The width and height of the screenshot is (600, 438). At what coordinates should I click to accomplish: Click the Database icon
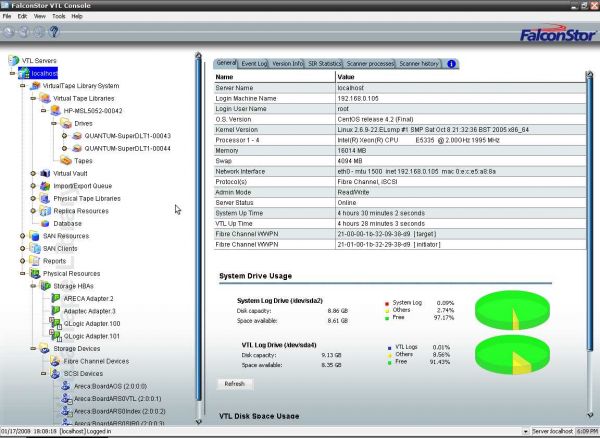point(45,223)
